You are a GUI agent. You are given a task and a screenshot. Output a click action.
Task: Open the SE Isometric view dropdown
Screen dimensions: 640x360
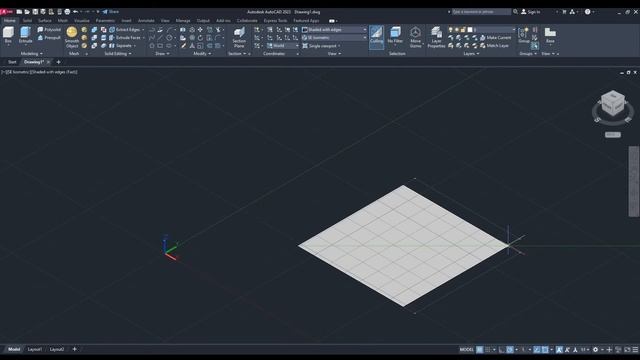click(x=334, y=38)
